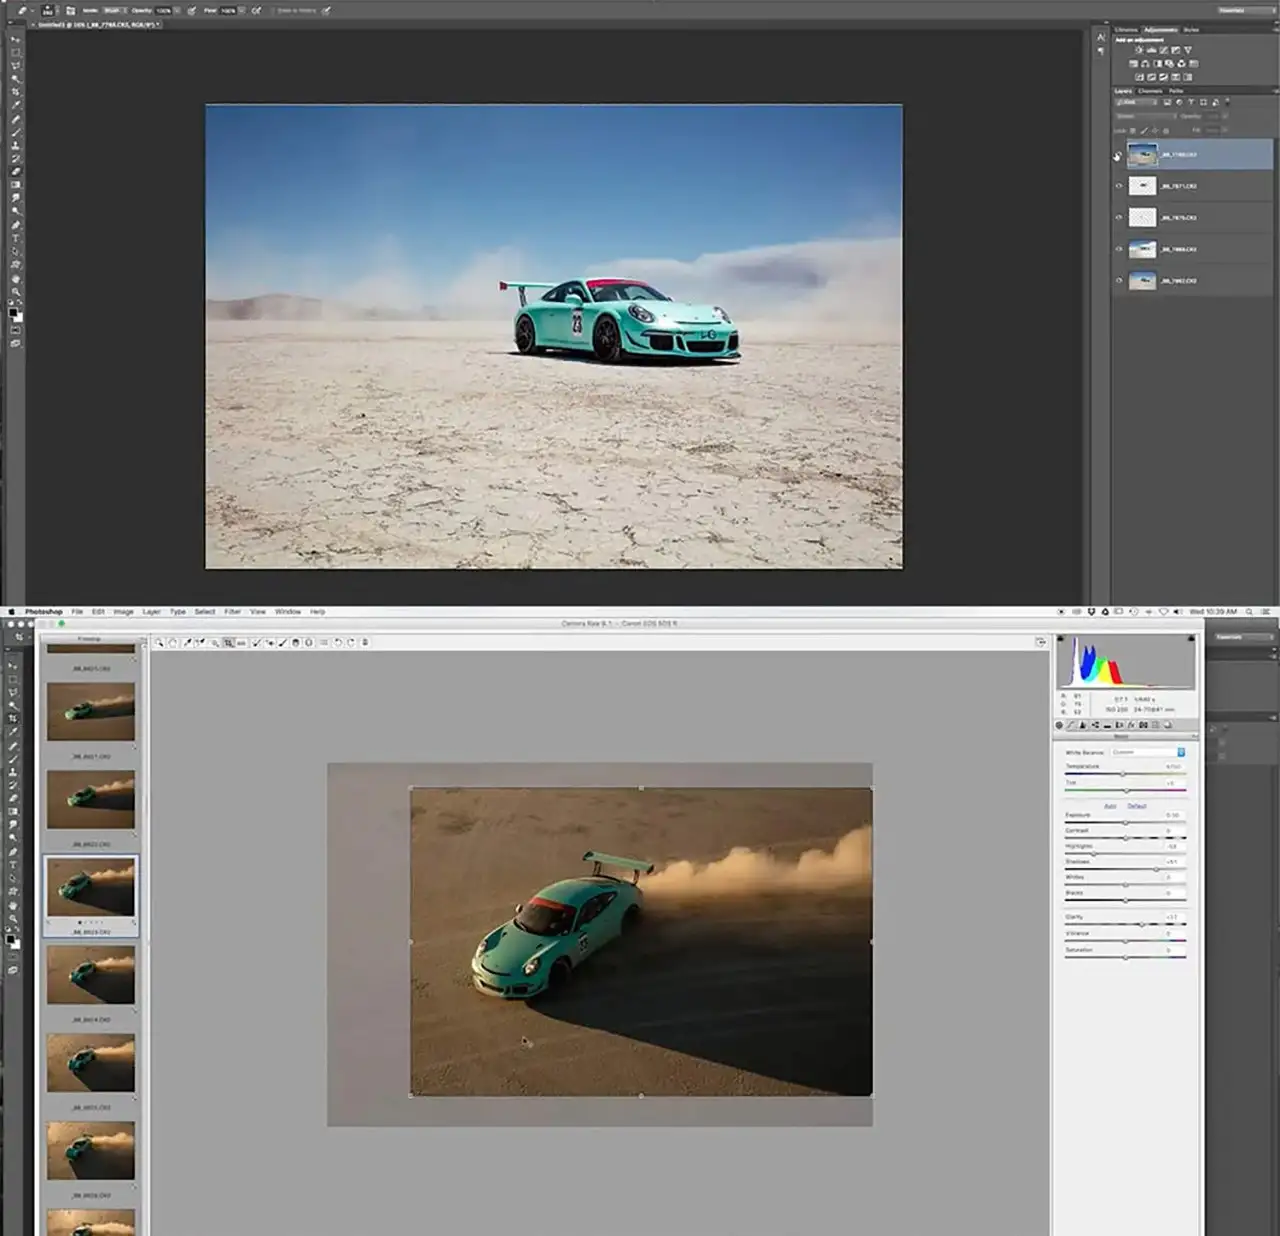Open the Filter menu
This screenshot has width=1280, height=1236.
point(232,612)
